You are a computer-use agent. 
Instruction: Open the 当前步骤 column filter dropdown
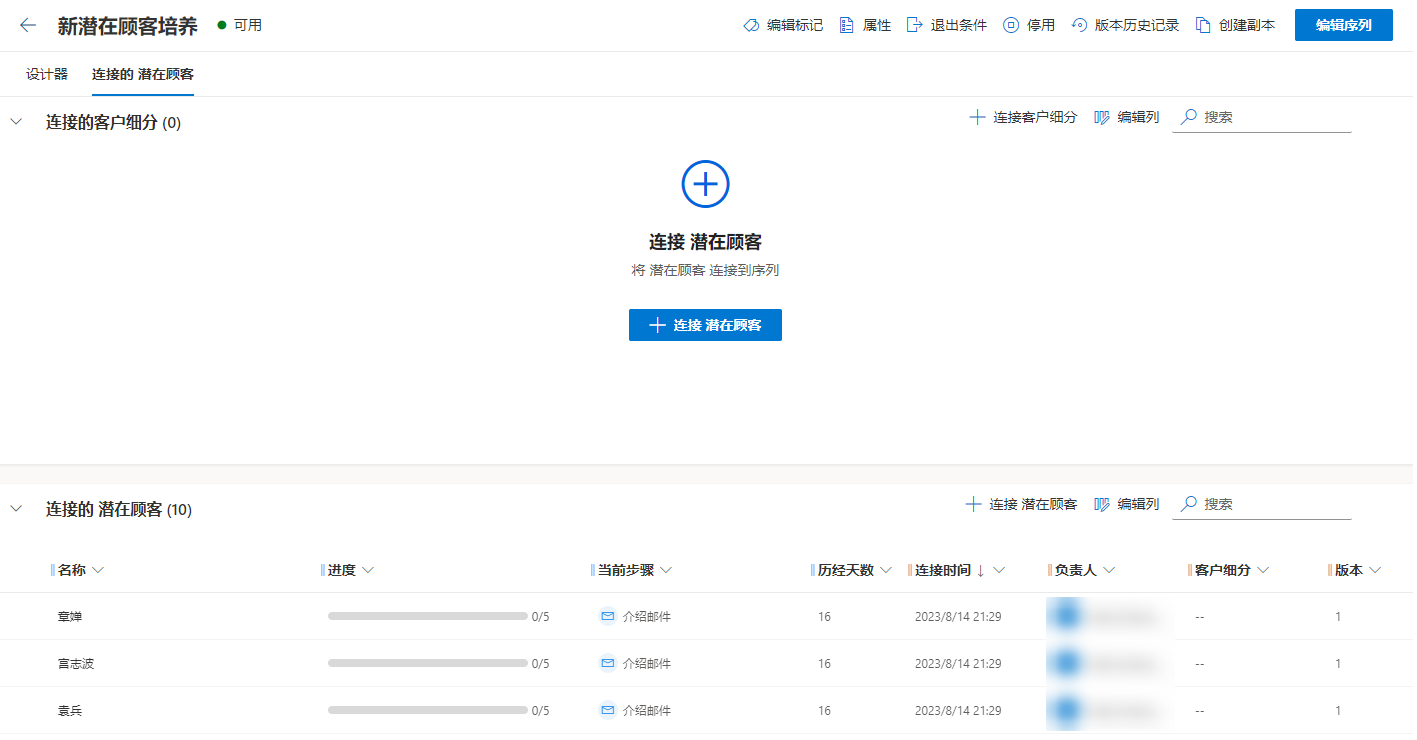tap(666, 570)
